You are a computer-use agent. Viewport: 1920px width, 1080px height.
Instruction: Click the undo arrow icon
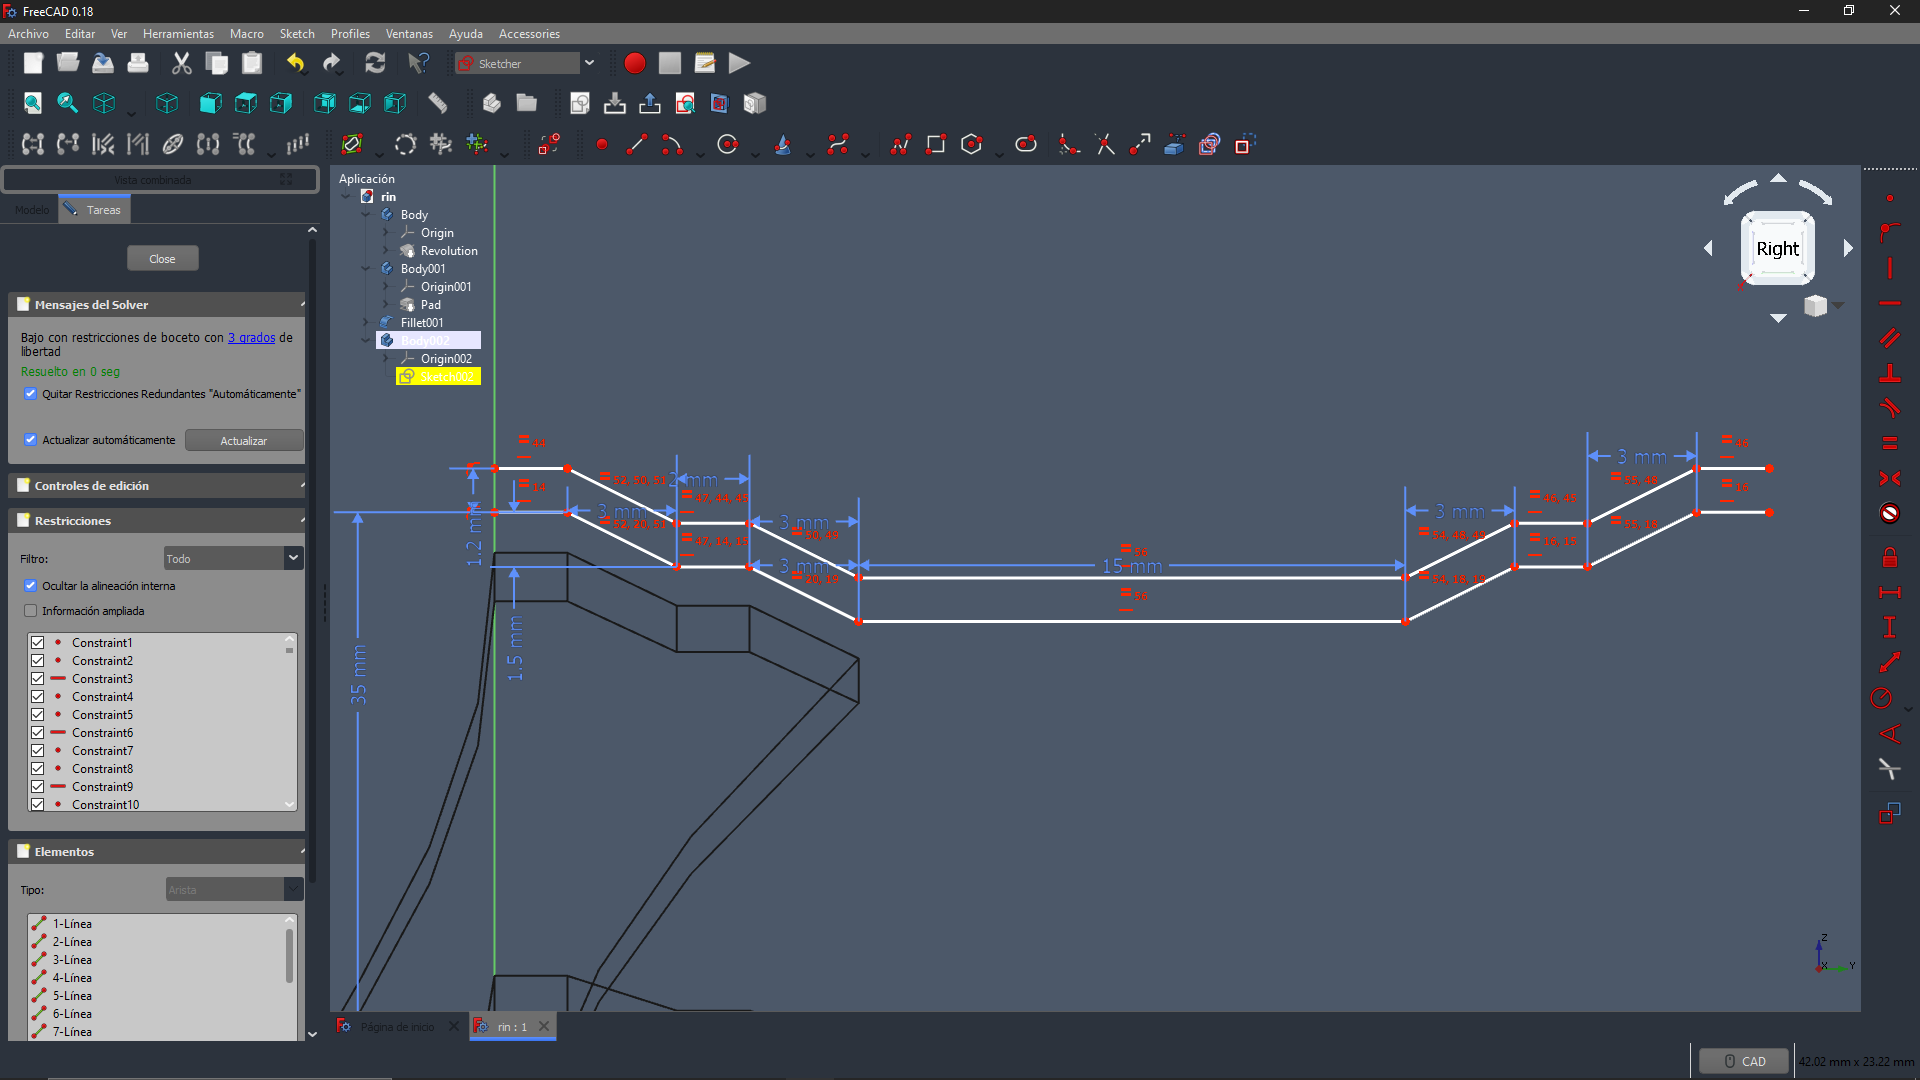(295, 63)
